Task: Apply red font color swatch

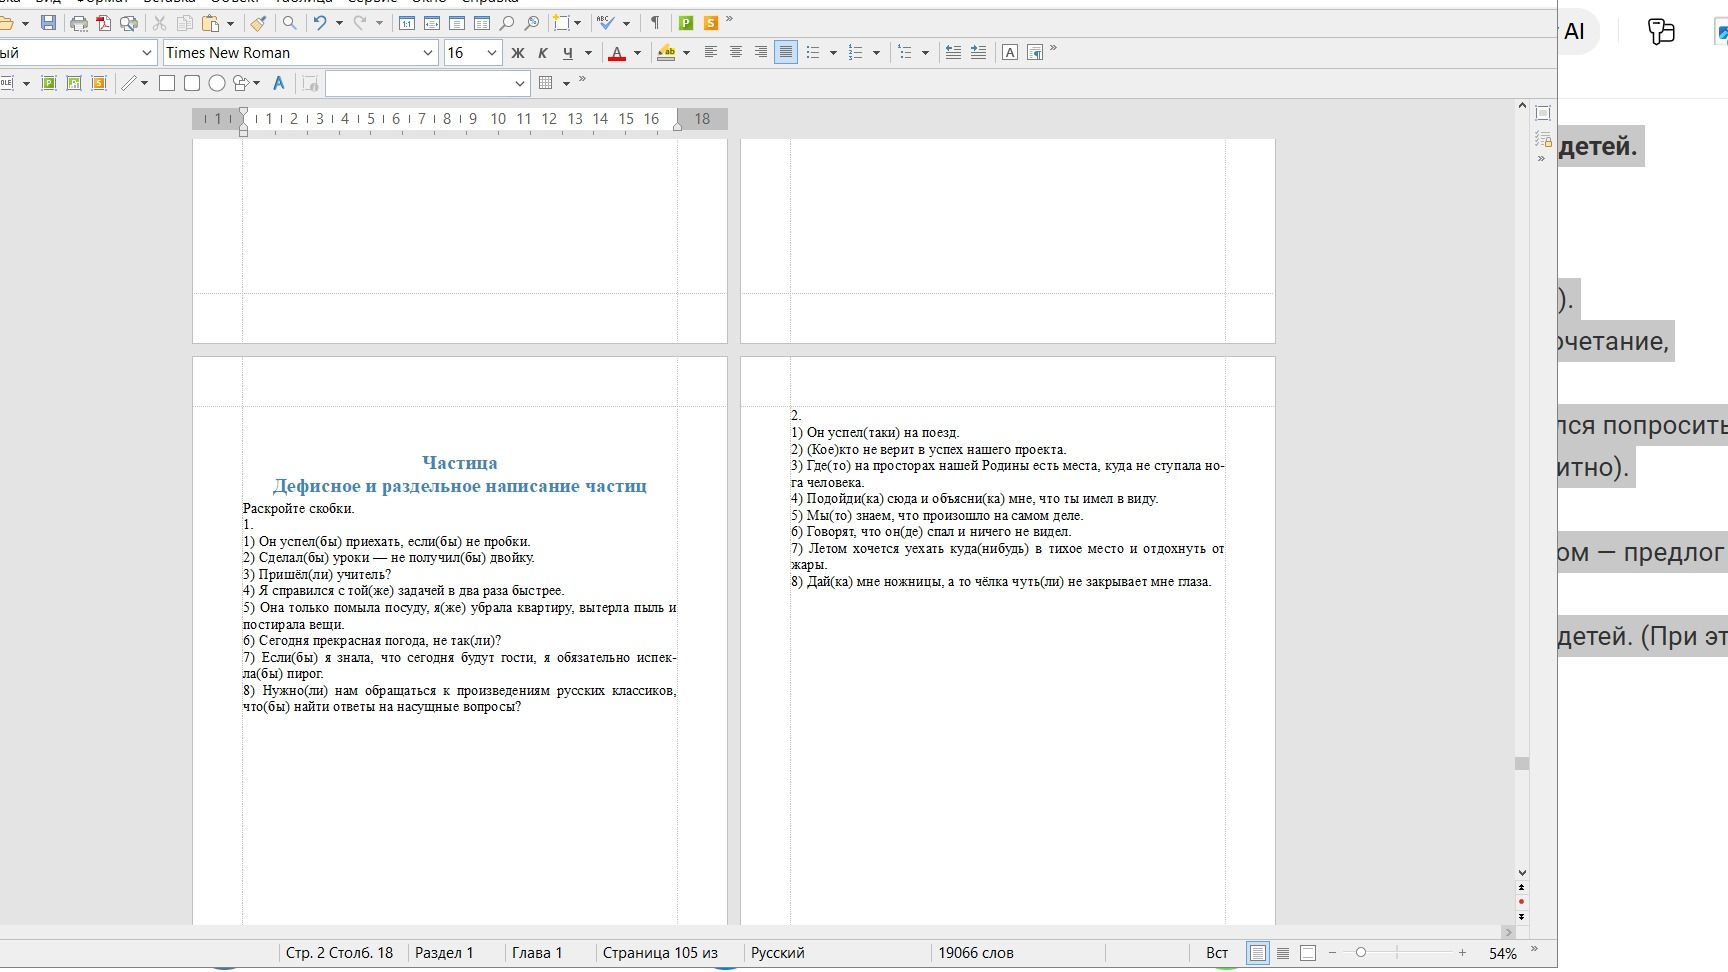Action: [x=617, y=52]
